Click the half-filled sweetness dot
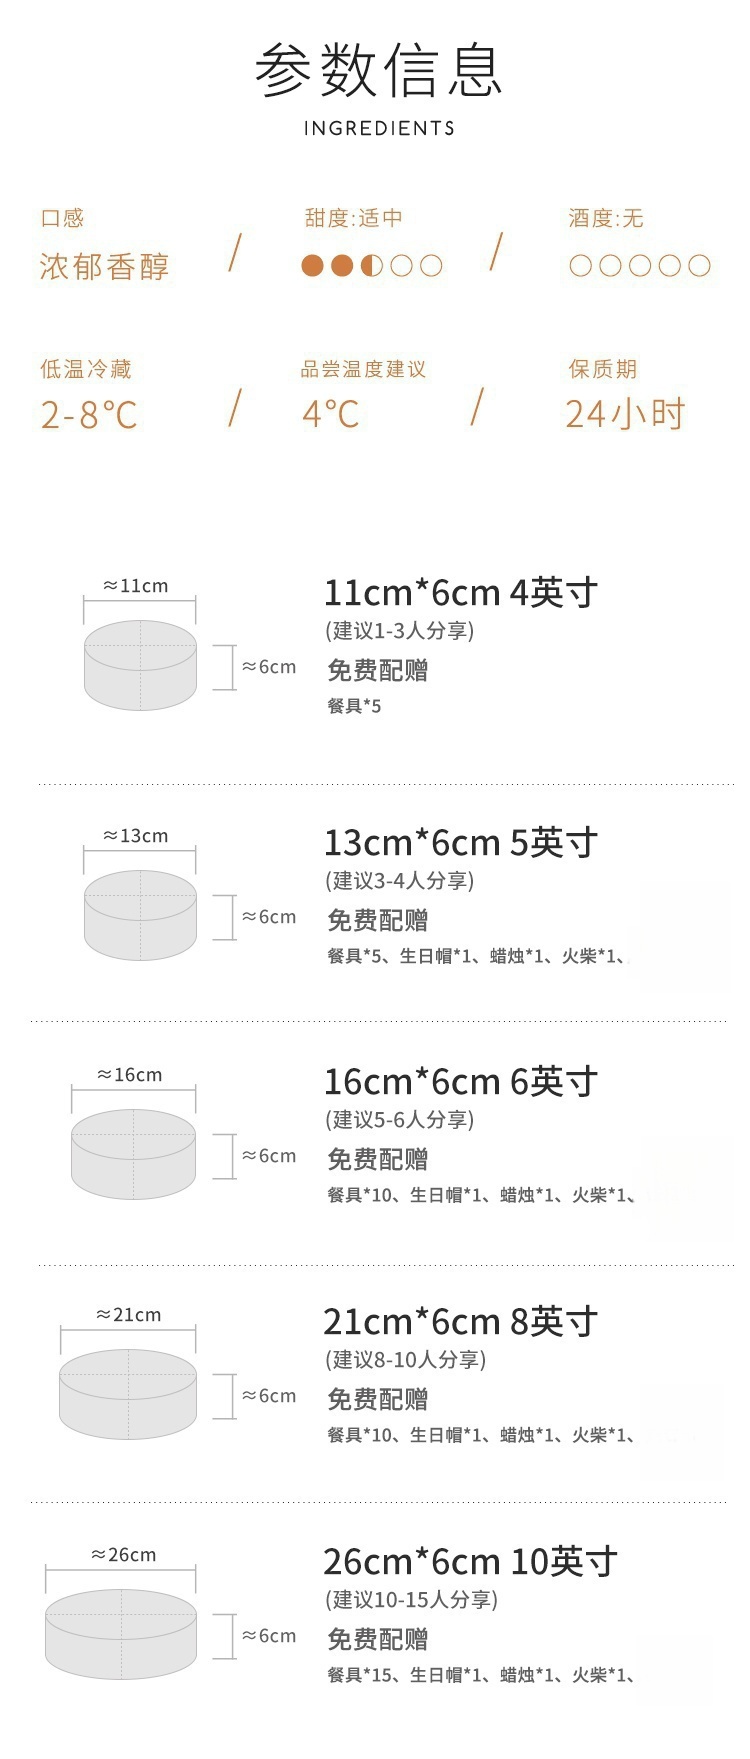The height and width of the screenshot is (1759, 750). (x=372, y=265)
